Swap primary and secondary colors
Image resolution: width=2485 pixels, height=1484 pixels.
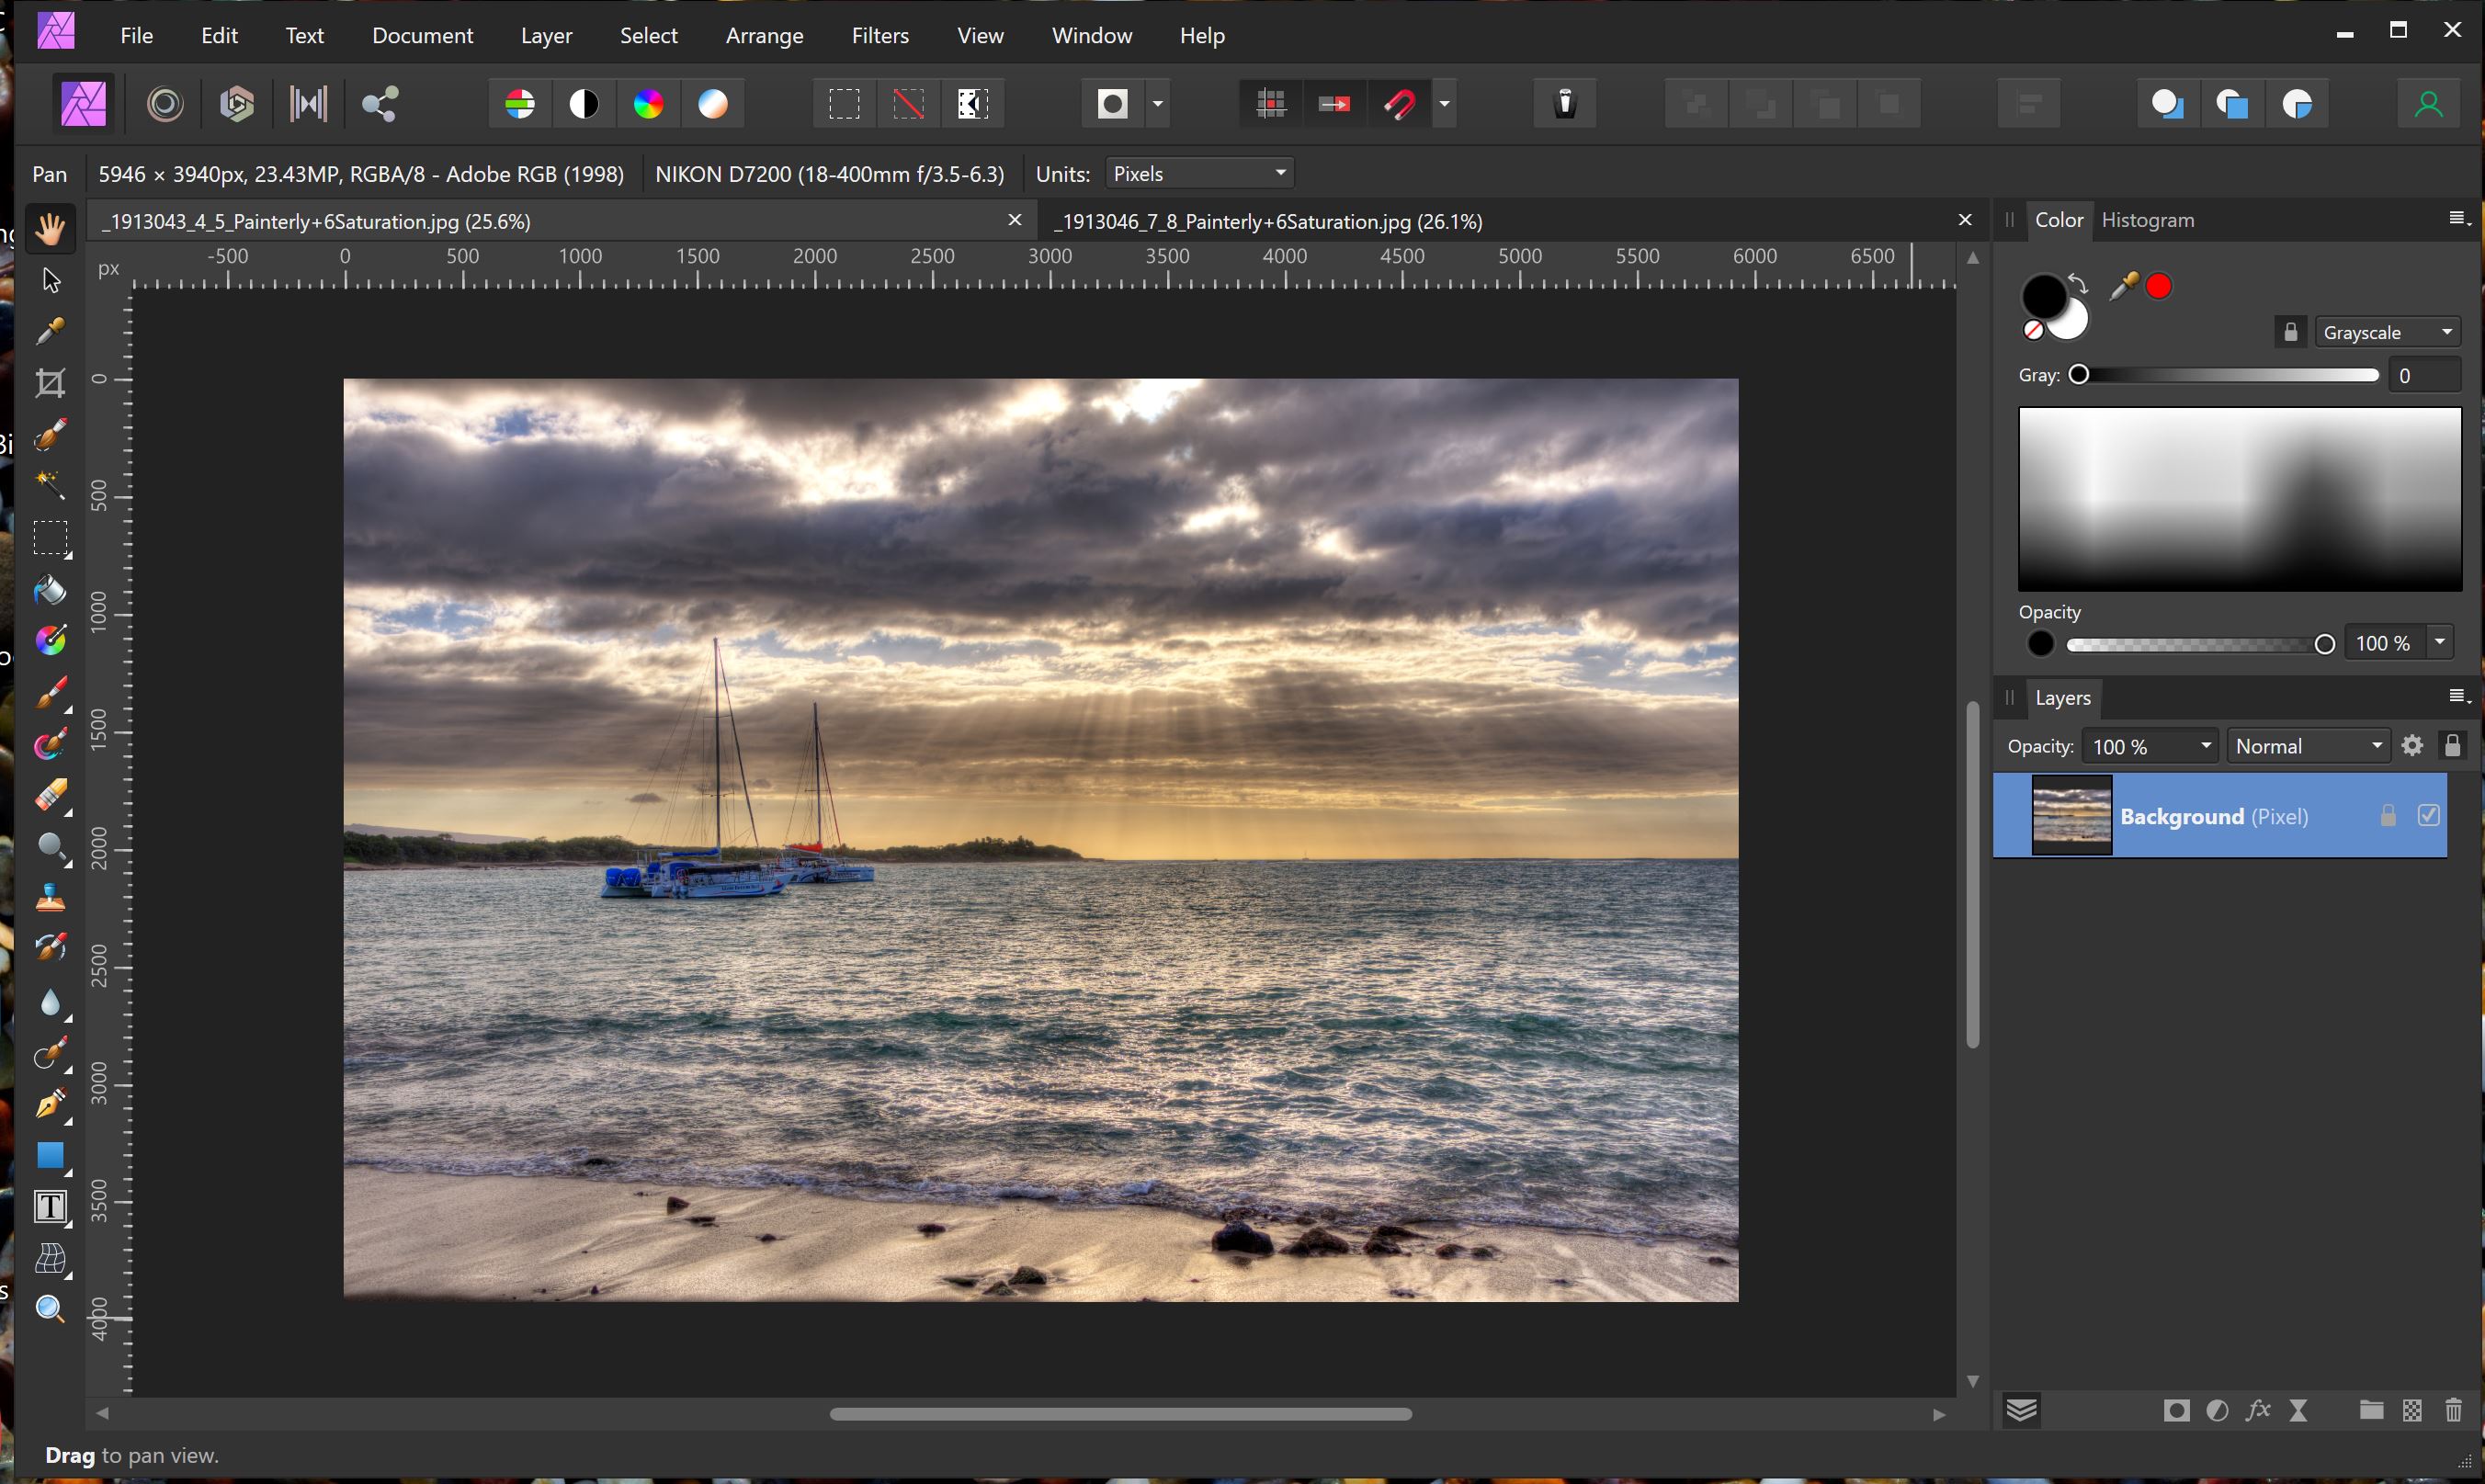point(2079,283)
